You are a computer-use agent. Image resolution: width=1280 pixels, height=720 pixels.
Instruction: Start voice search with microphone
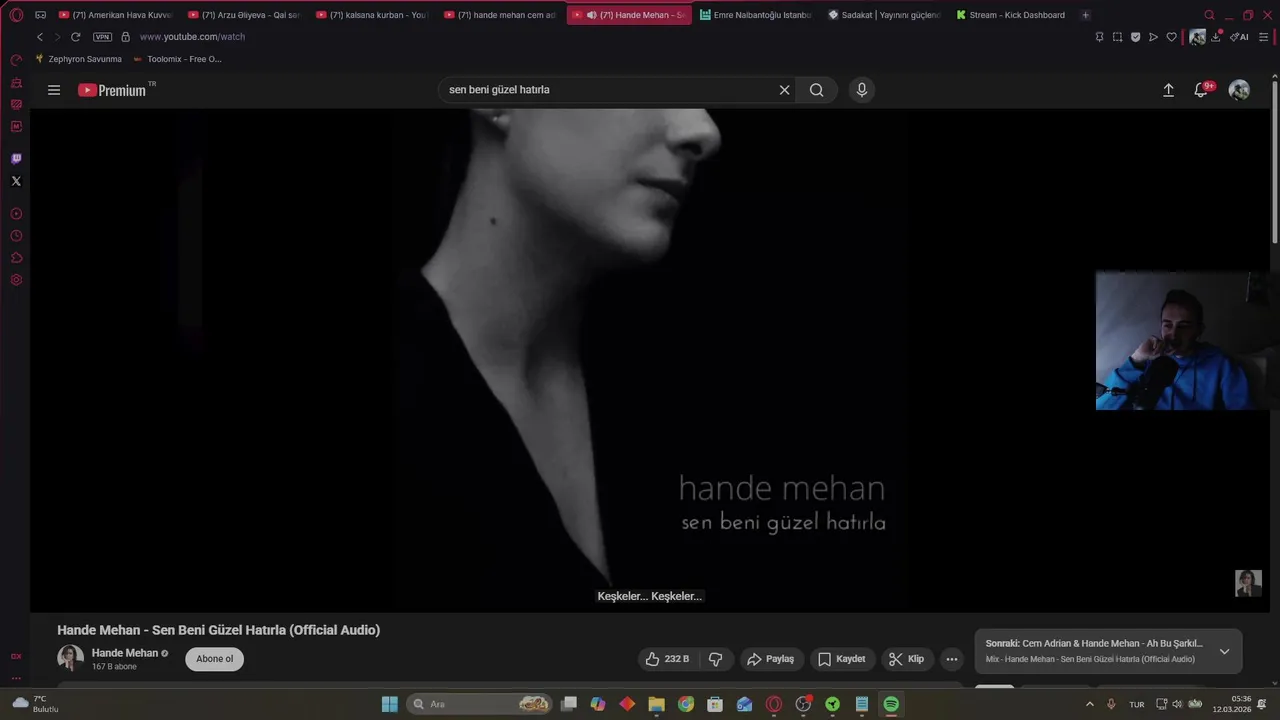pos(862,90)
